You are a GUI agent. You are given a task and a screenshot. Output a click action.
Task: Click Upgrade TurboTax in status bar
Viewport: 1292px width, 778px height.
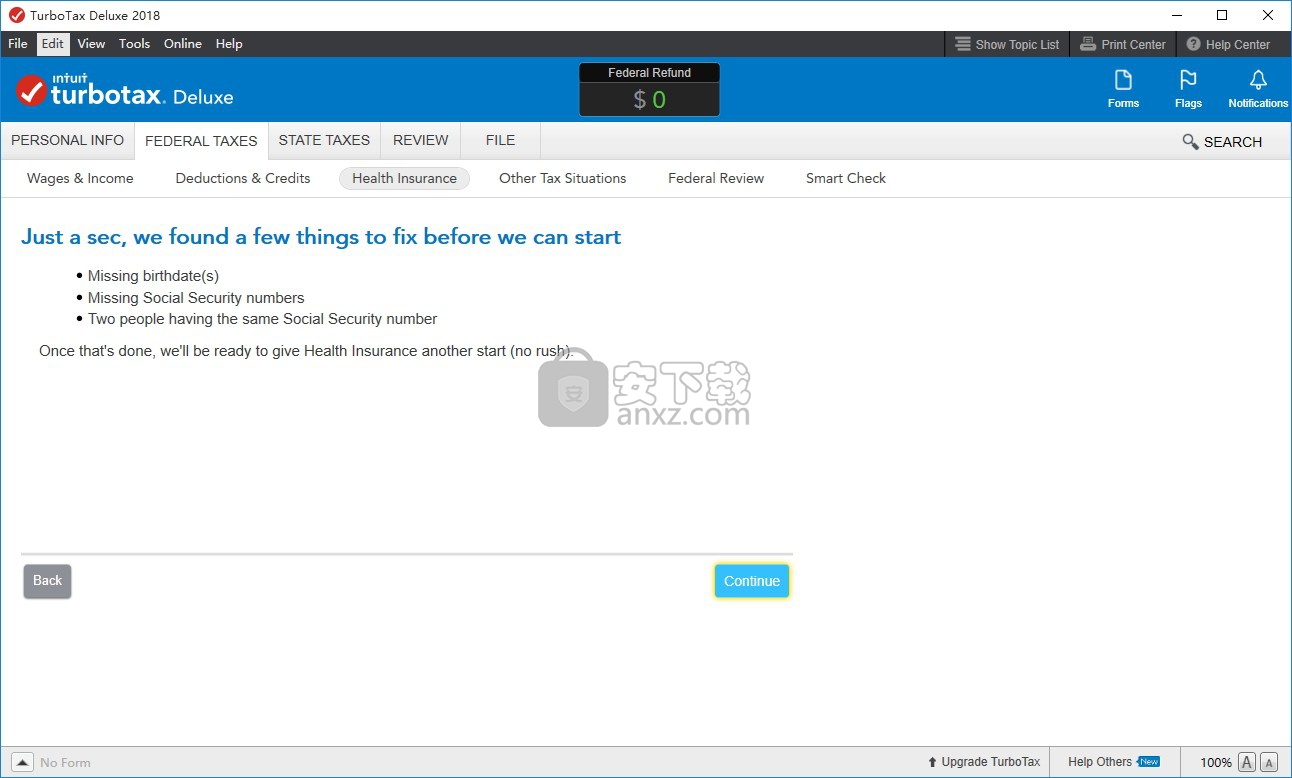coord(984,762)
